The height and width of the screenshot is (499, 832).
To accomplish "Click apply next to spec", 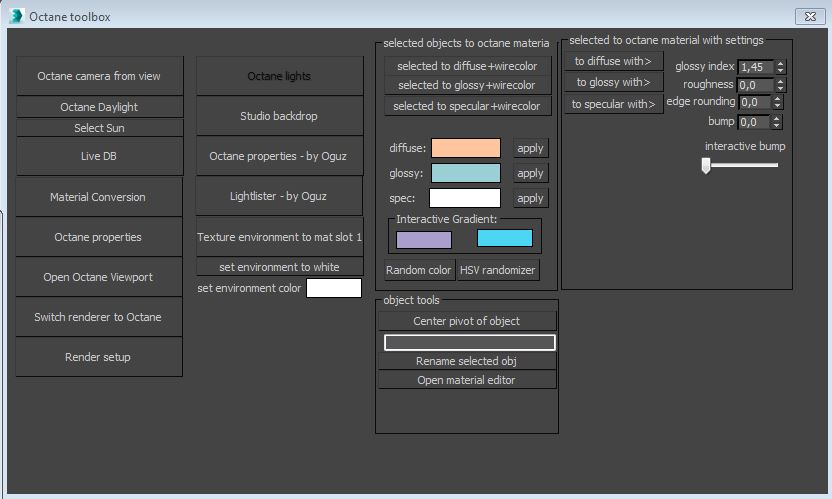I will (531, 198).
